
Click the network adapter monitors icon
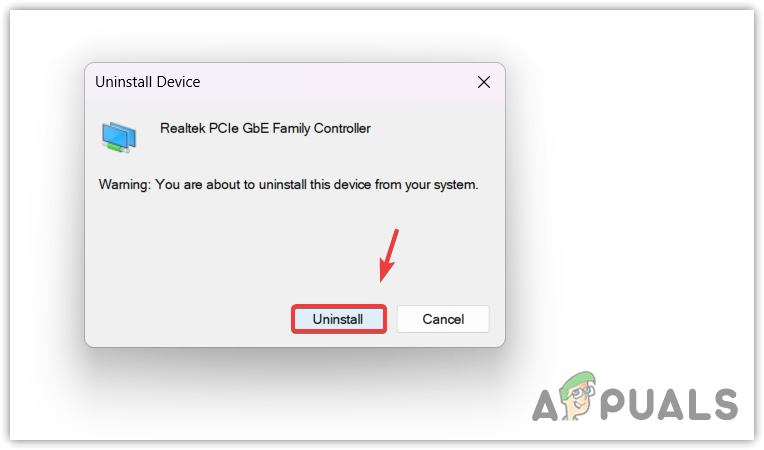coord(118,137)
